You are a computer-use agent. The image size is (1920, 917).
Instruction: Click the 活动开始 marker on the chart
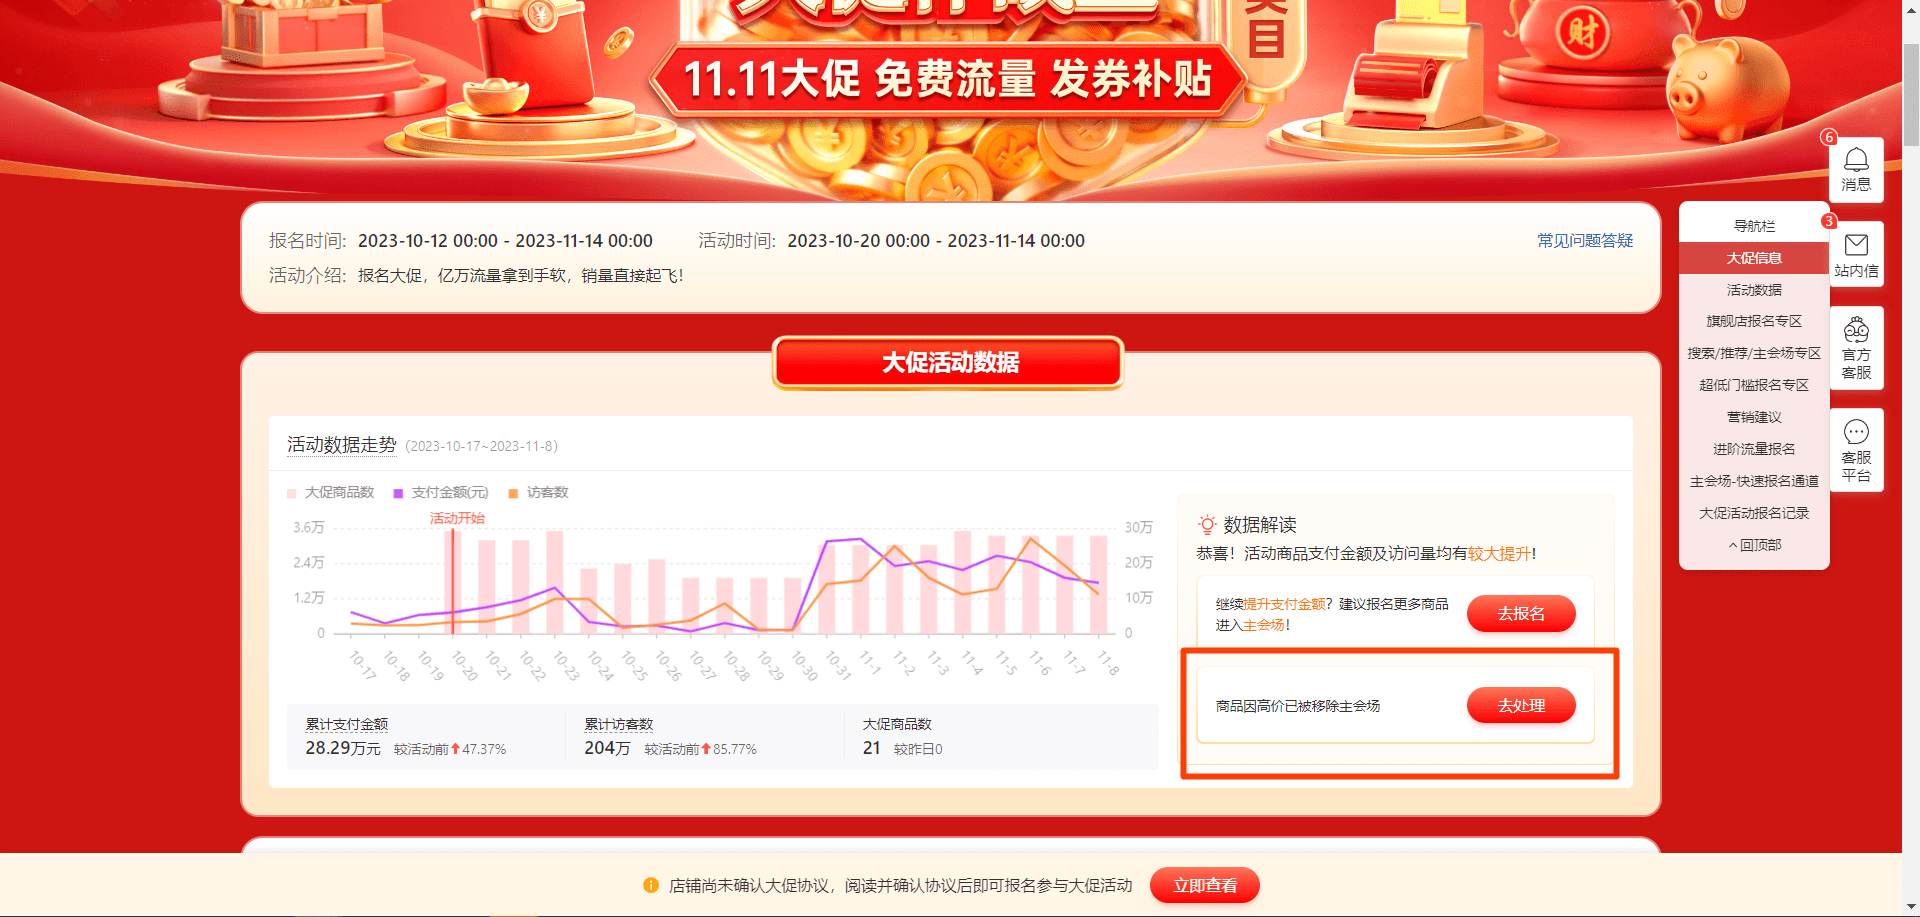457,518
